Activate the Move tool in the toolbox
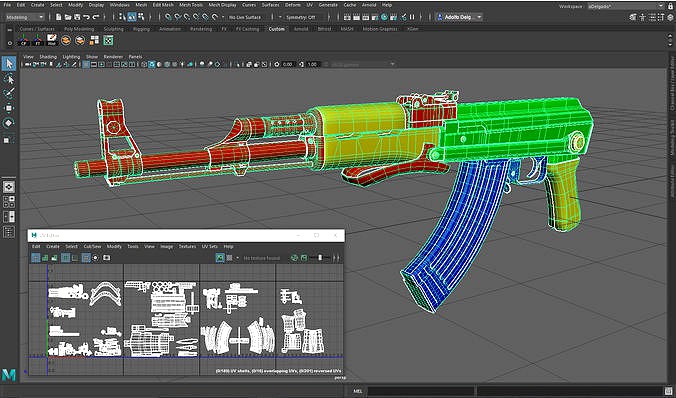Image resolution: width=676 pixels, height=398 pixels. pos(9,108)
